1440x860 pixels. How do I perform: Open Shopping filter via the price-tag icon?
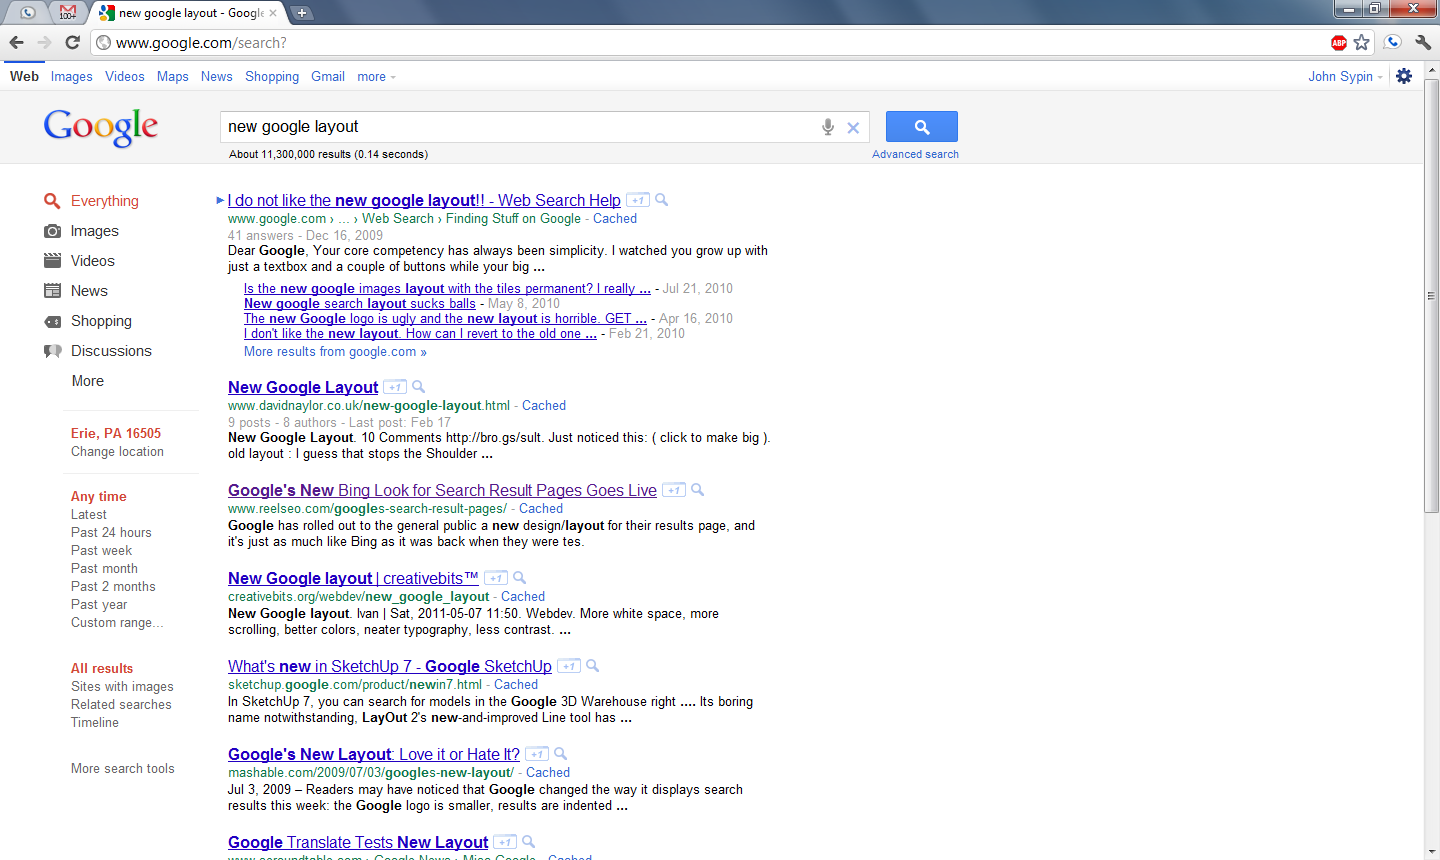coord(52,321)
